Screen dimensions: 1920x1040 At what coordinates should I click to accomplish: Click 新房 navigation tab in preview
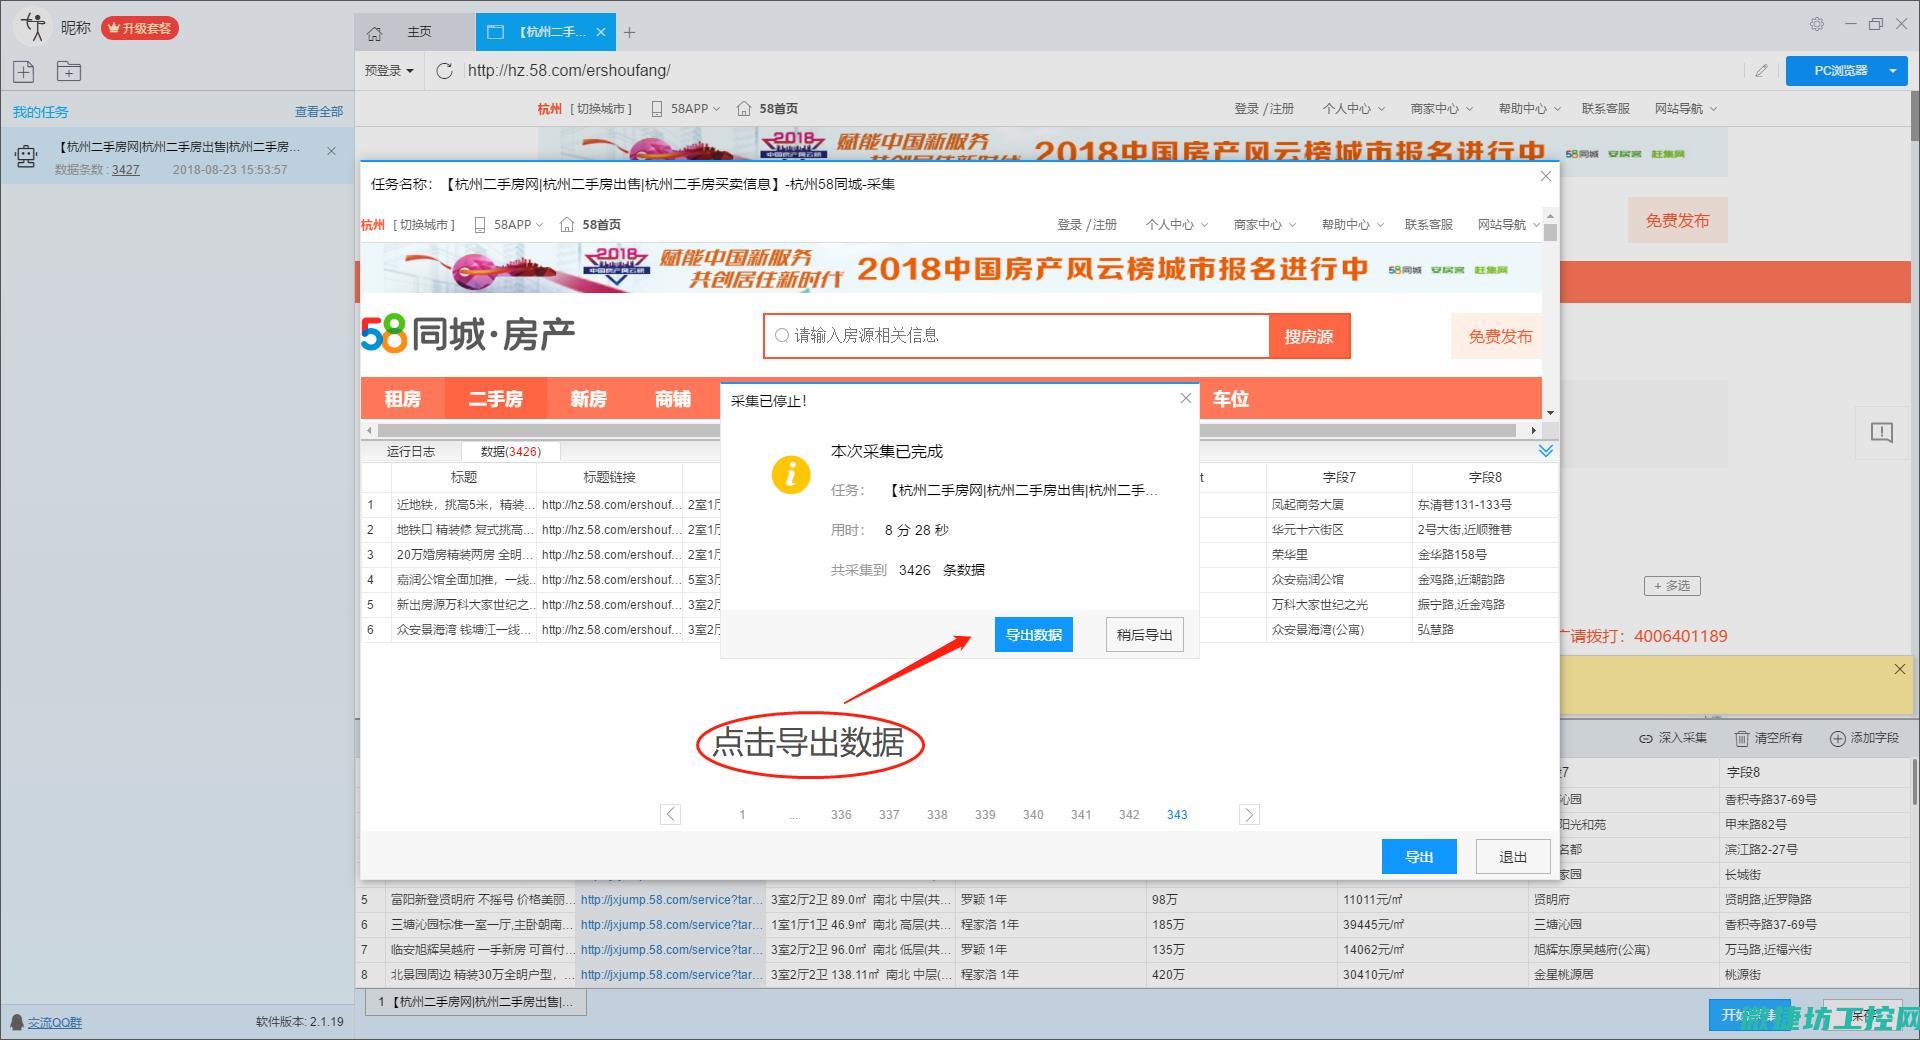(589, 399)
